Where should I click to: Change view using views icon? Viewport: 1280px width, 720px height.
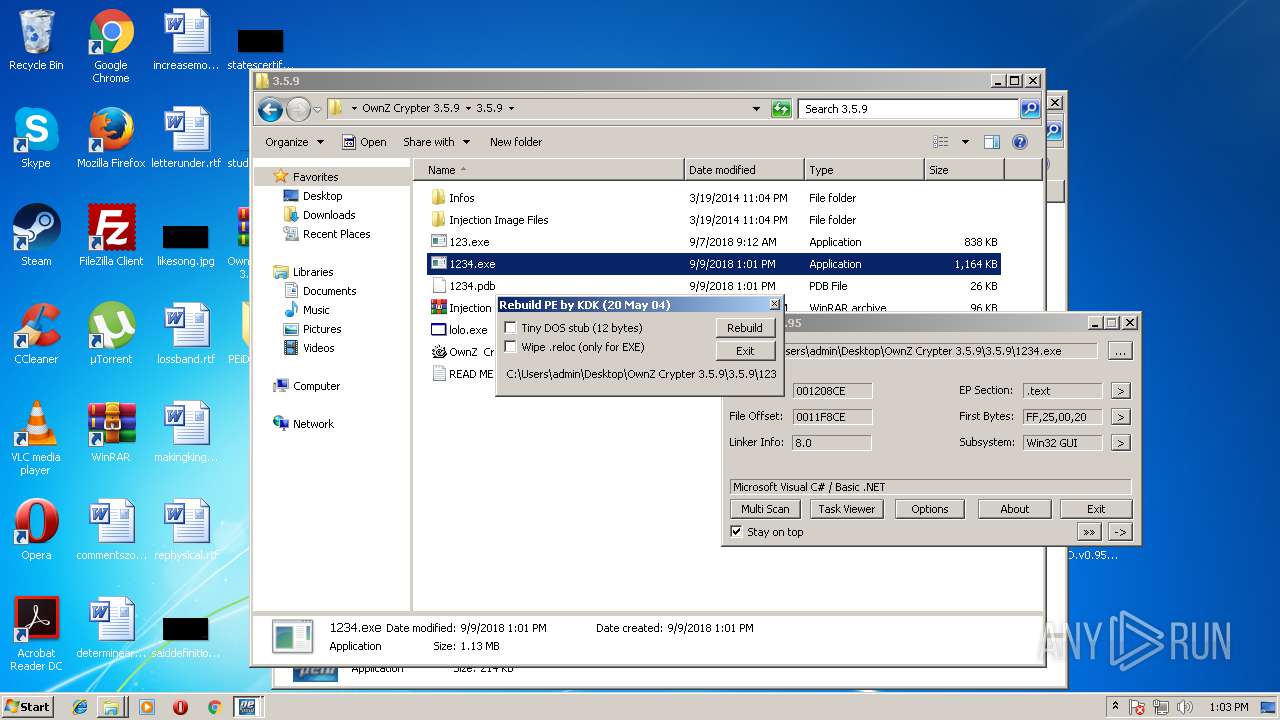[940, 142]
